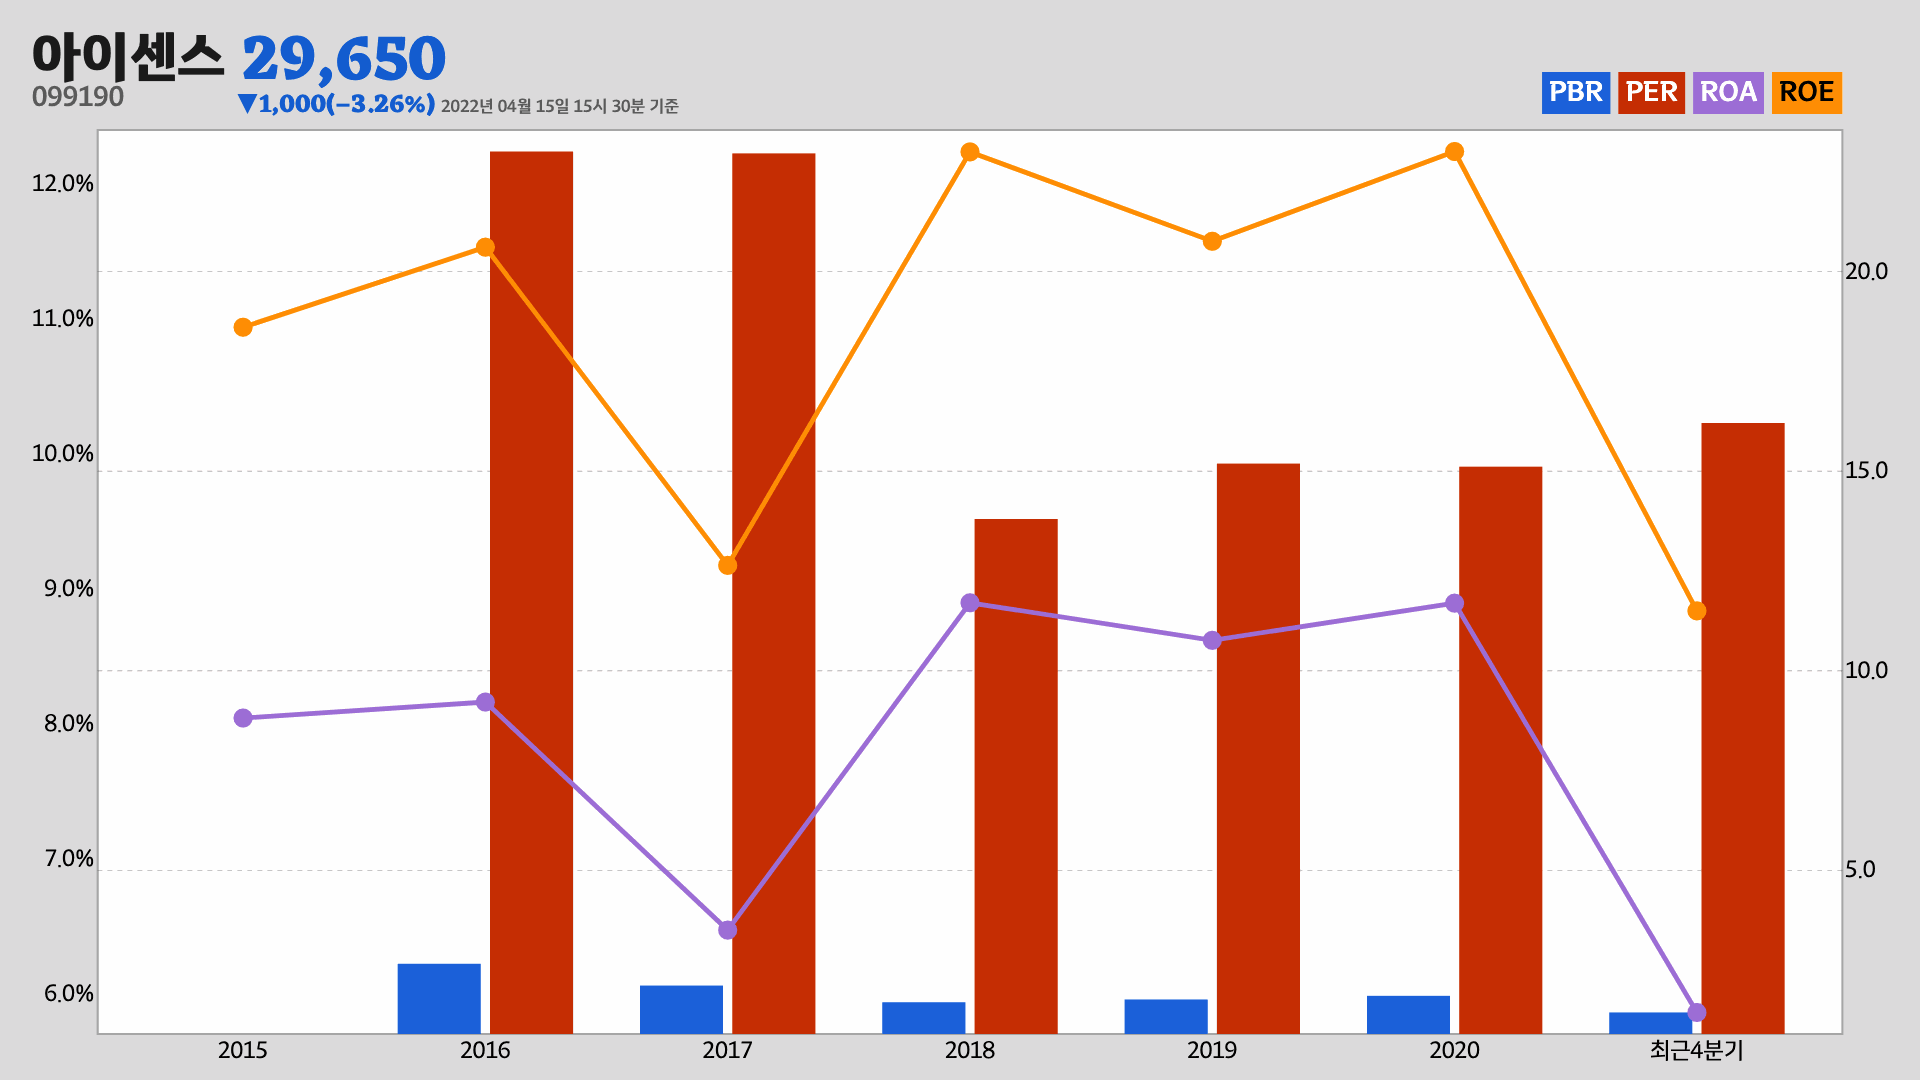Image resolution: width=1920 pixels, height=1080 pixels.
Task: Click the 20.0 right axis label
Action: 1866,272
